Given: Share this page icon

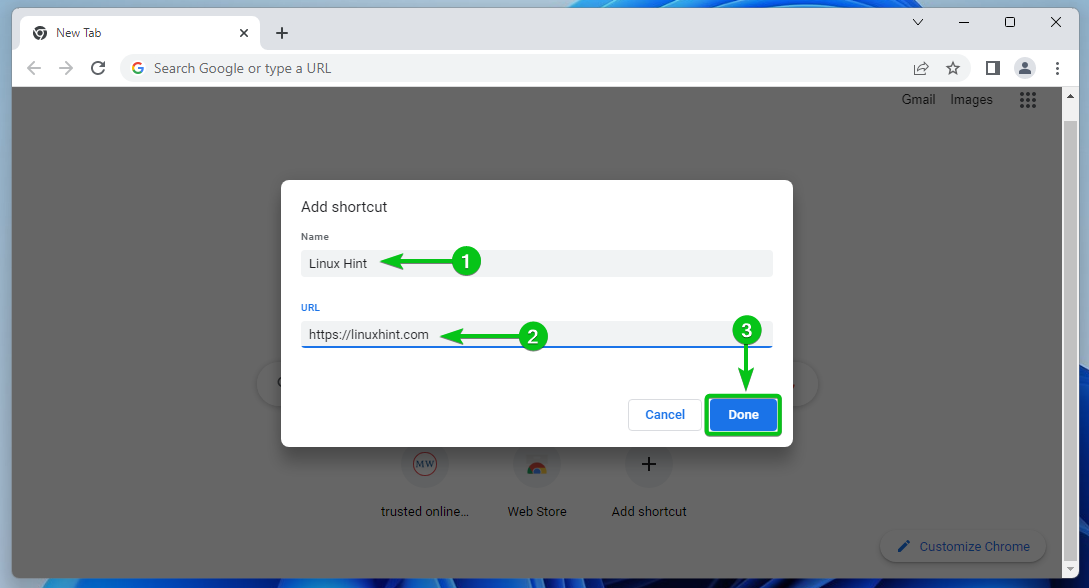Looking at the screenshot, I should 921,68.
